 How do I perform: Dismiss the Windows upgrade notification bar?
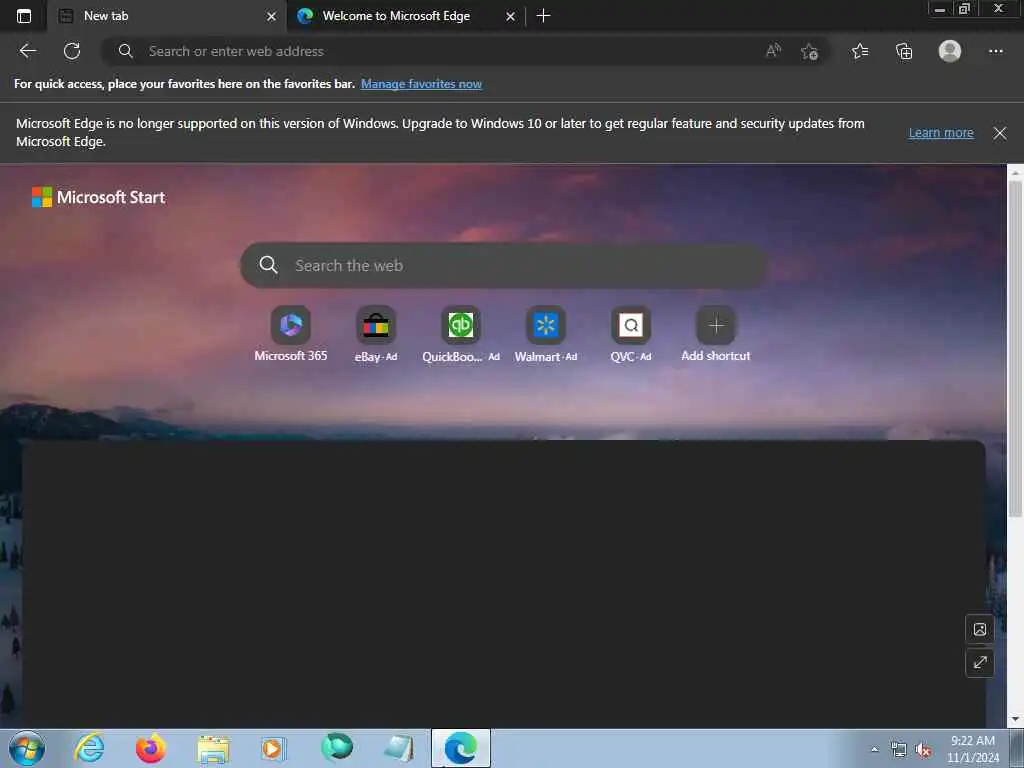[x=1000, y=133]
